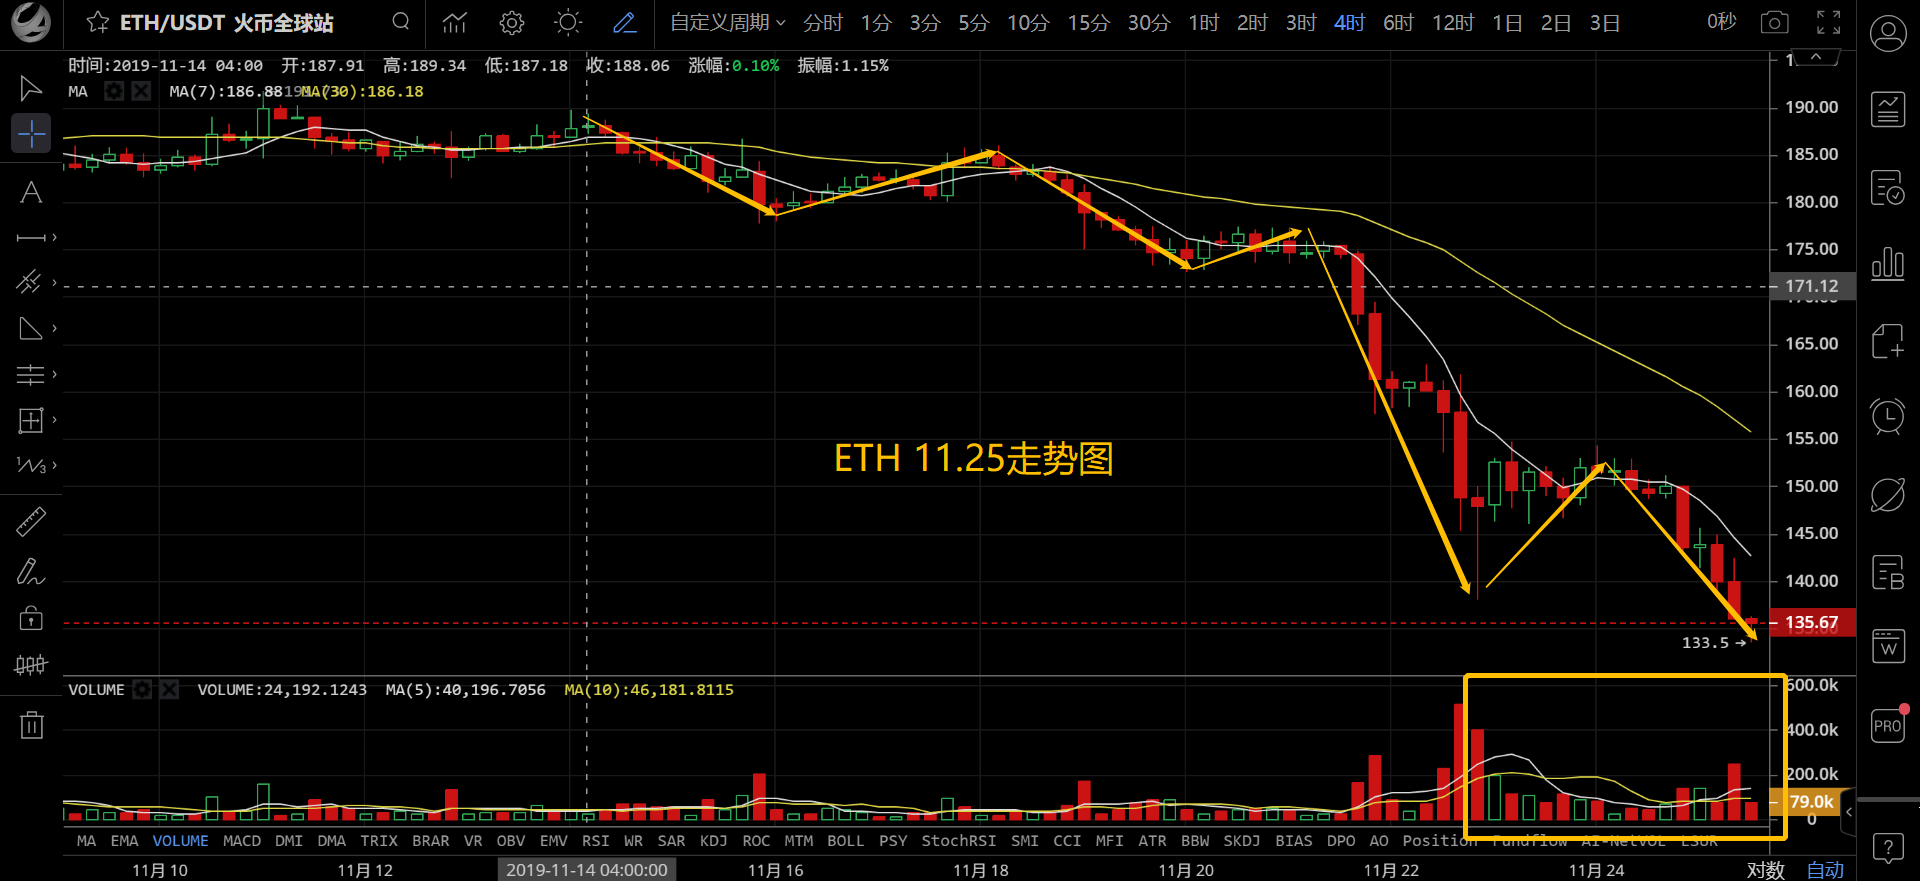The image size is (1920, 881).
Task: Open chart settings gear icon in top bar
Action: [512, 22]
